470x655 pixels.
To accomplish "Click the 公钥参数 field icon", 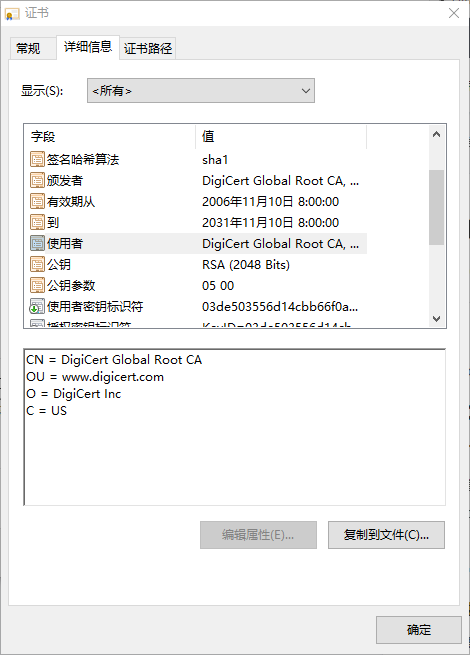I will [x=37, y=285].
